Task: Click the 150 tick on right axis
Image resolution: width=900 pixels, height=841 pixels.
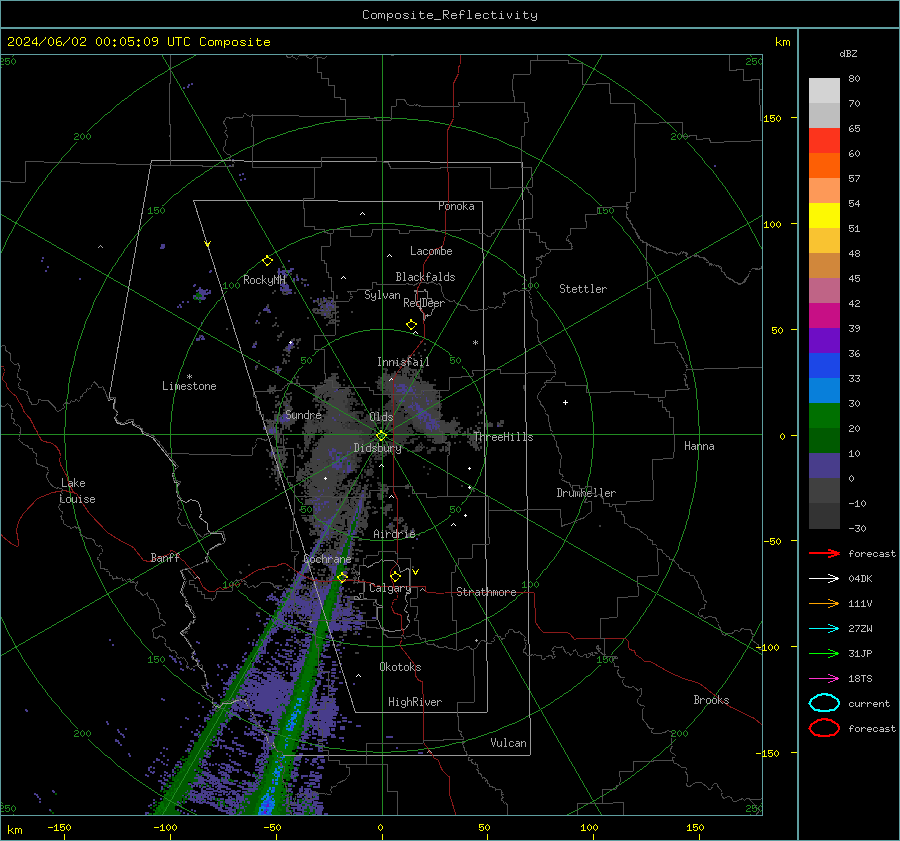Action: (x=773, y=118)
